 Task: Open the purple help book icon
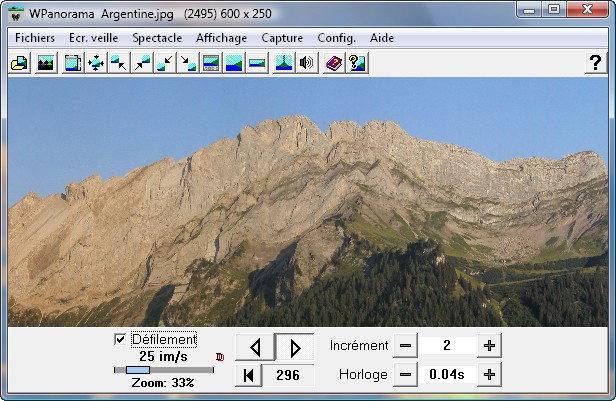334,63
